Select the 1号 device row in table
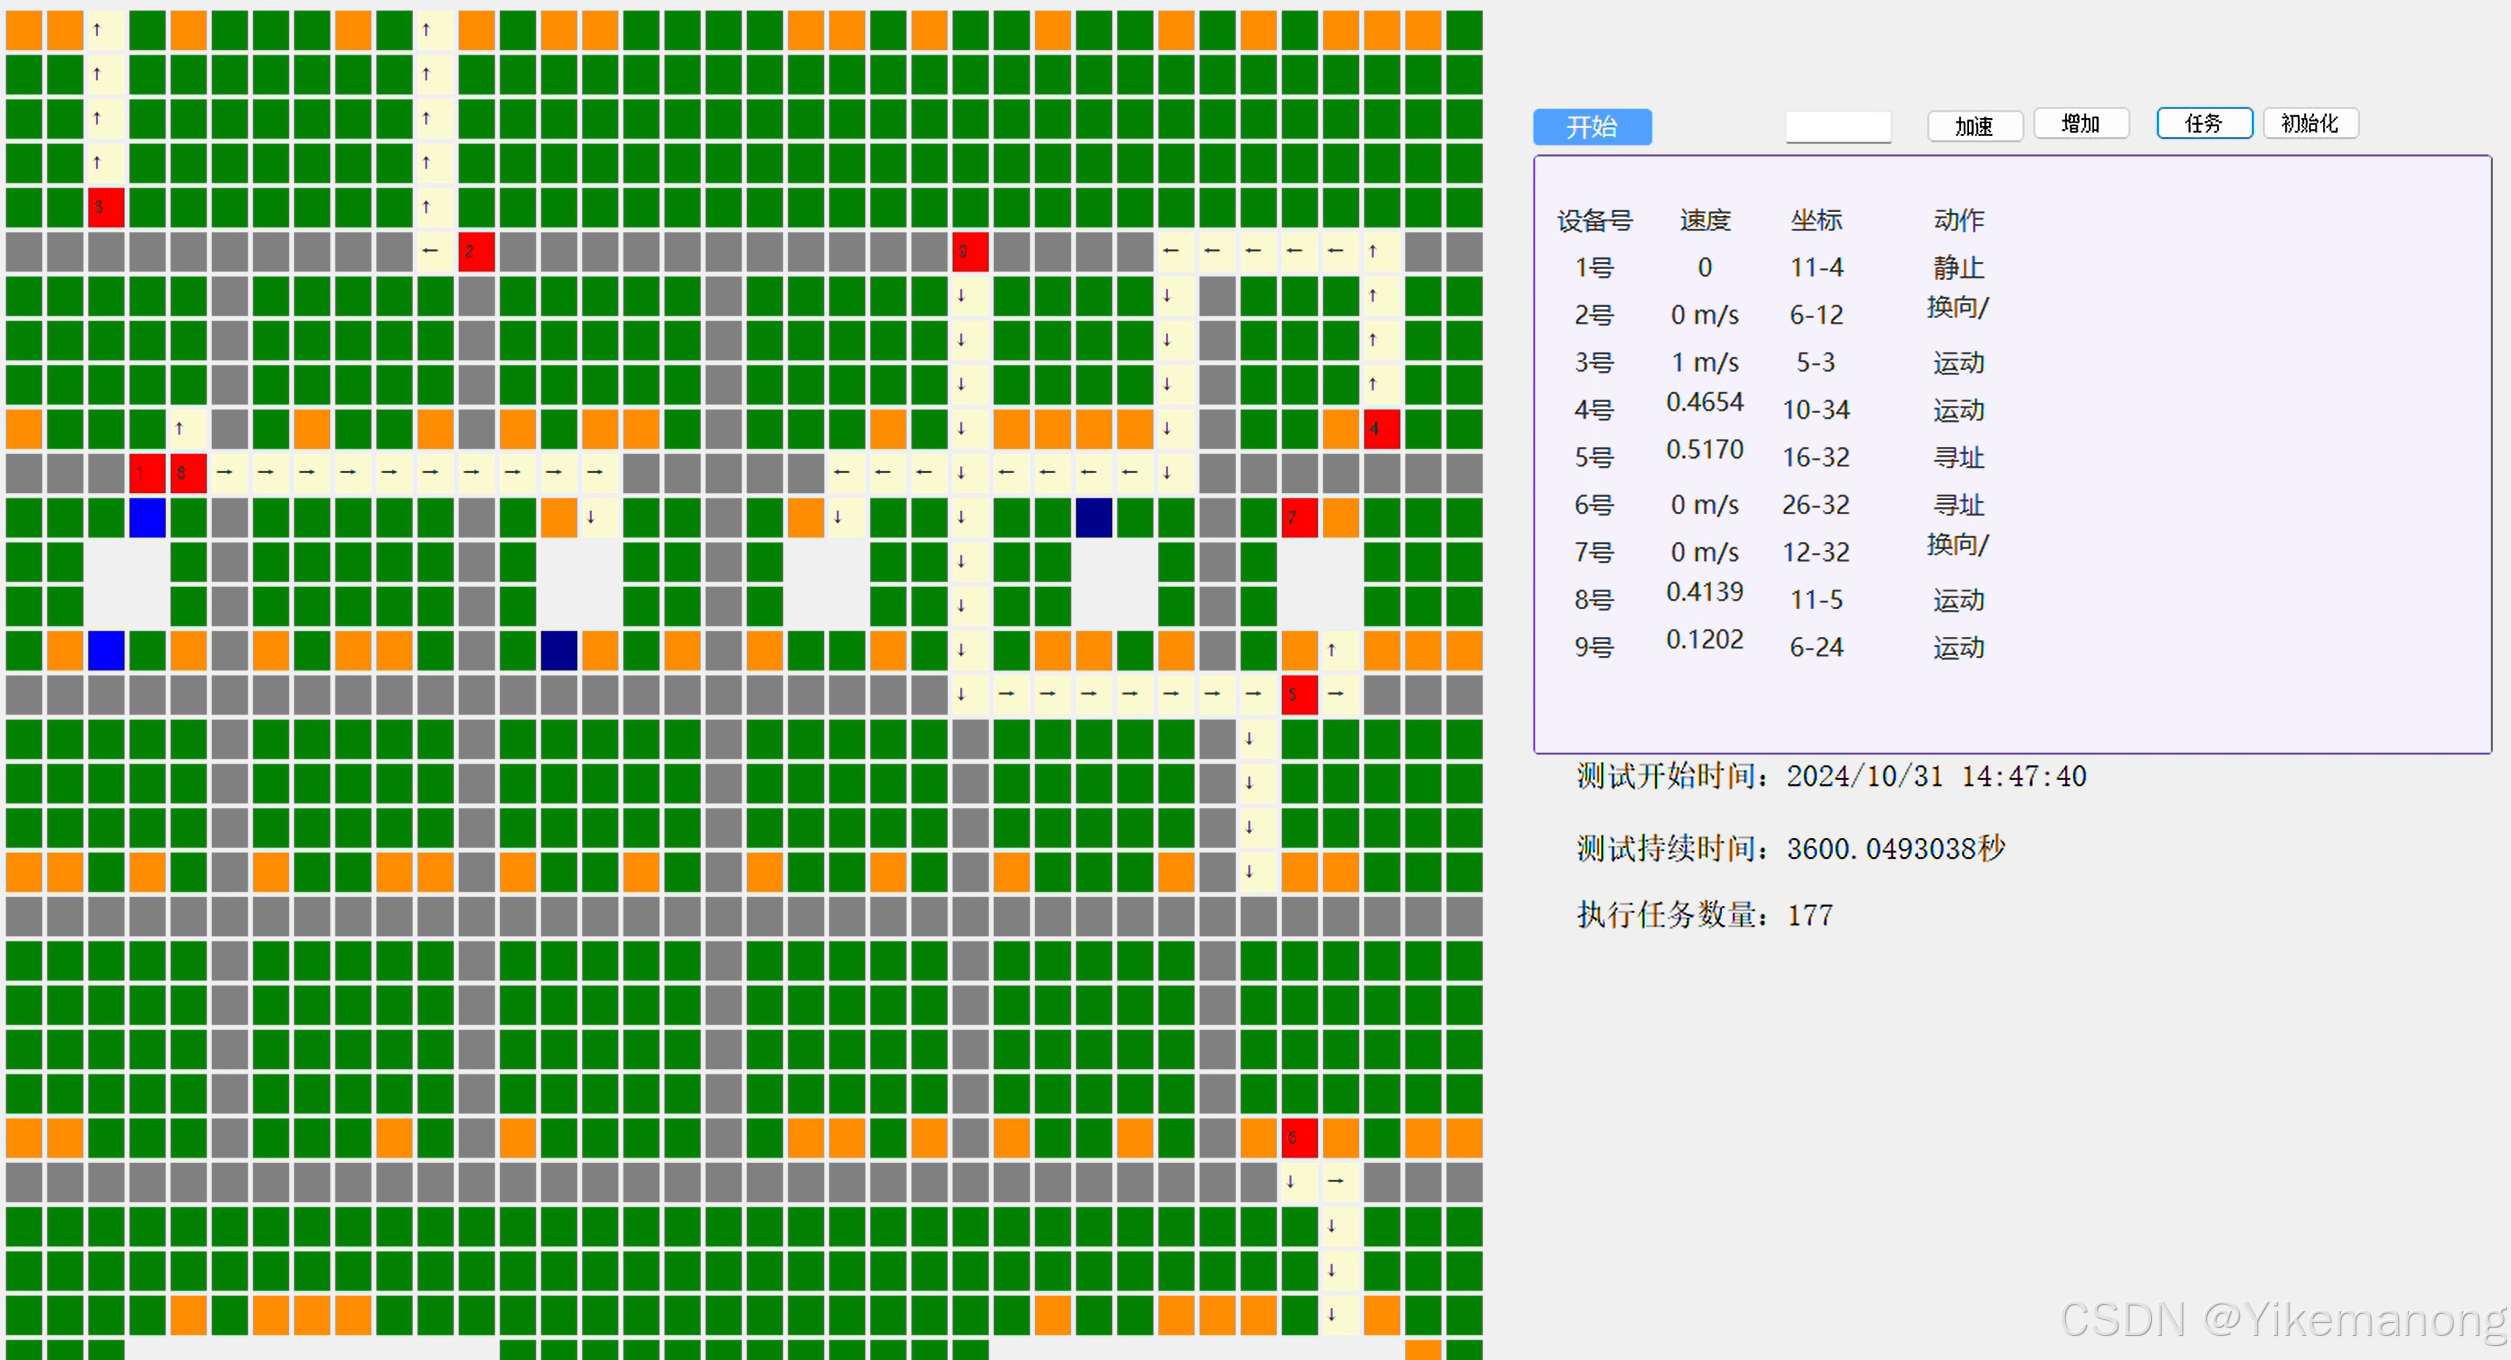The height and width of the screenshot is (1360, 2511). [x=1593, y=268]
